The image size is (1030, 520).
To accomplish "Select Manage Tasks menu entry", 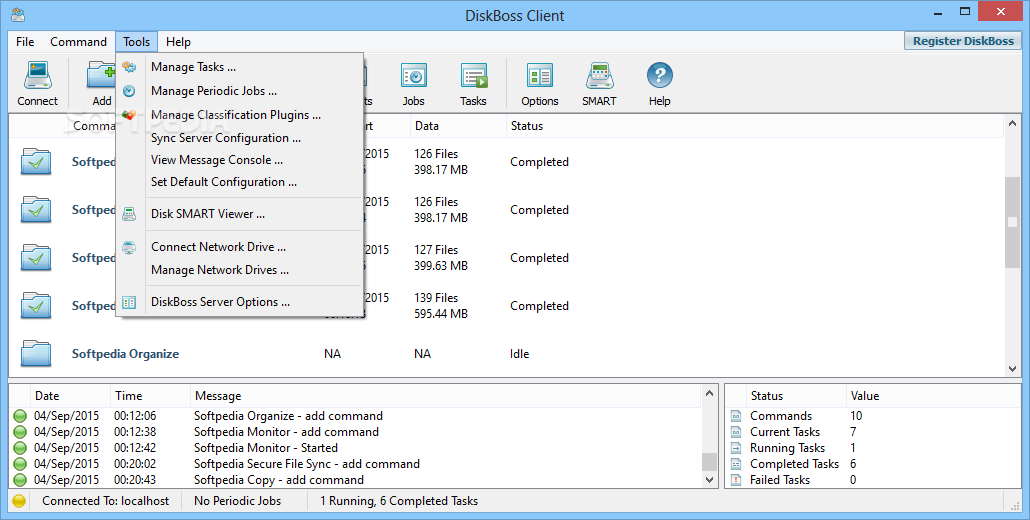I will click(240, 67).
